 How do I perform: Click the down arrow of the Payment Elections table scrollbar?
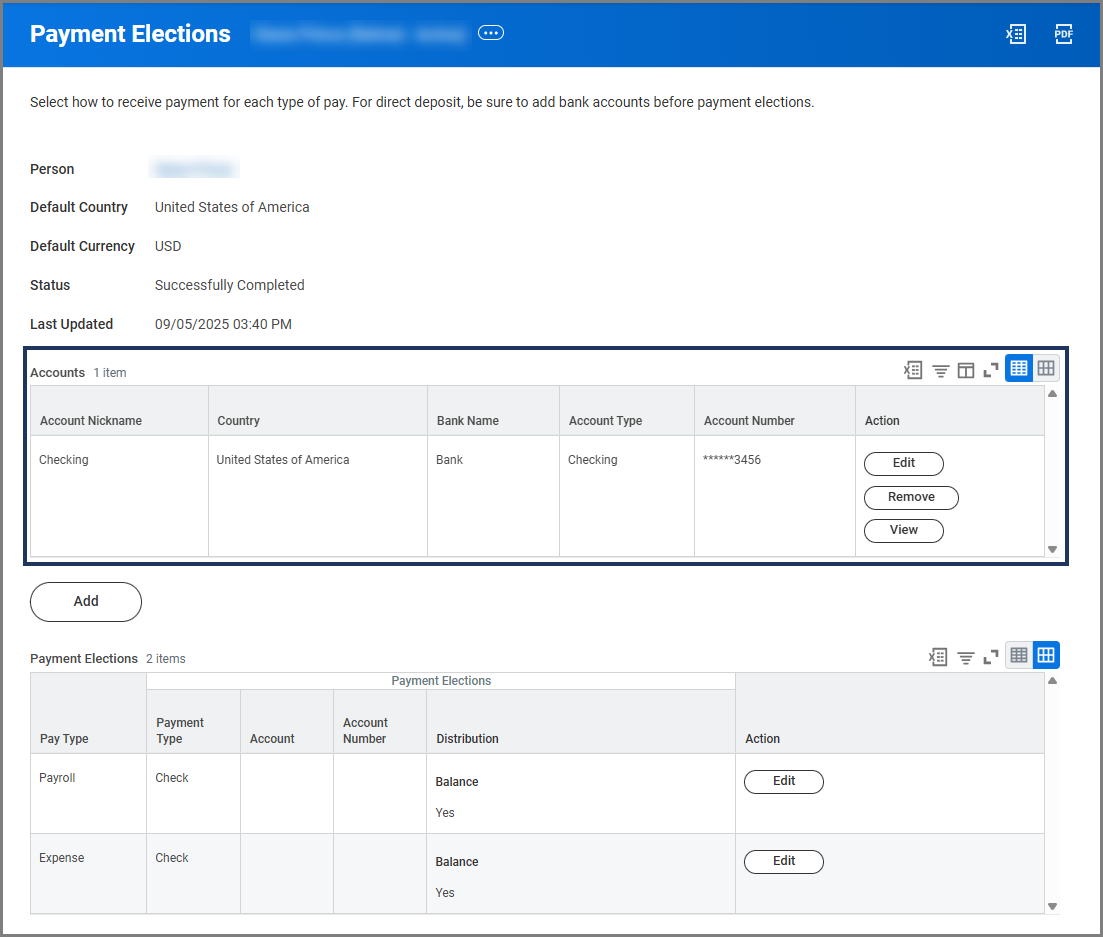(x=1052, y=906)
